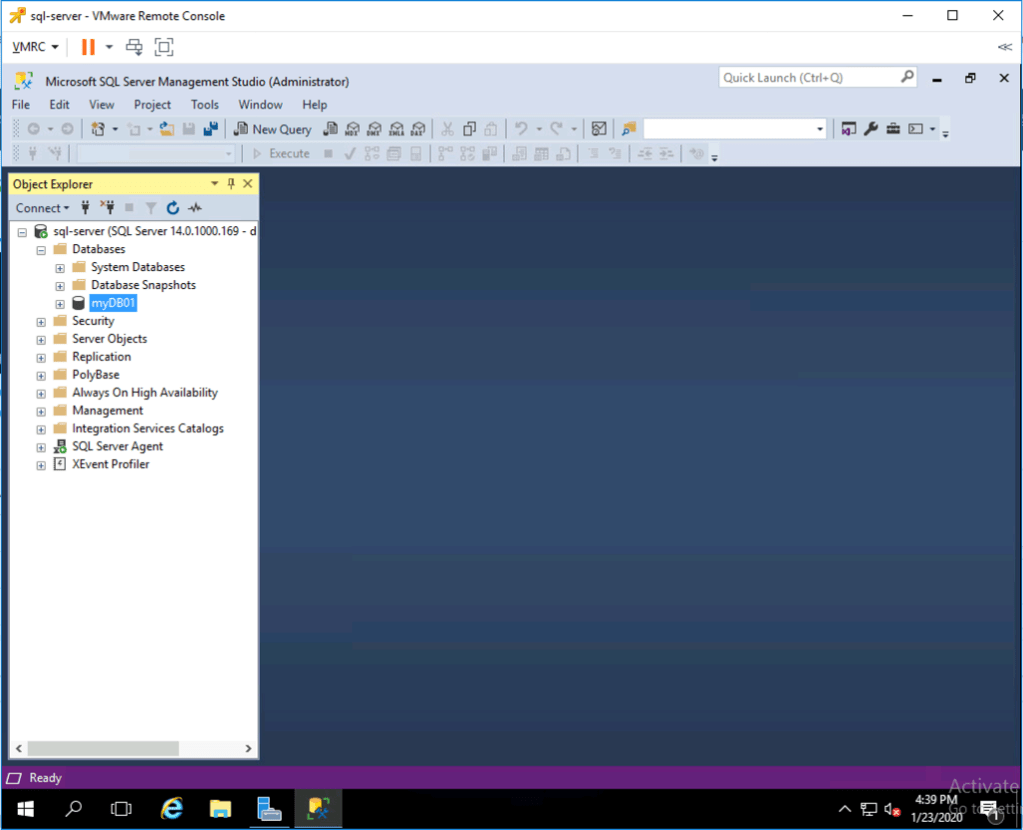Screen dimensions: 1023x830
Task: Open the Project menu
Action: [152, 104]
